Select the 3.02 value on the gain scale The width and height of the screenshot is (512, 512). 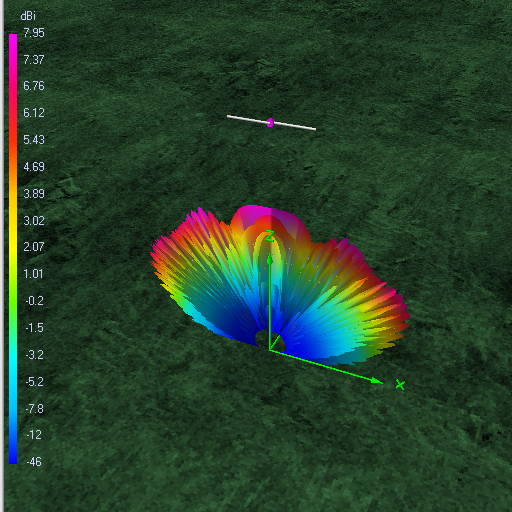click(x=34, y=221)
